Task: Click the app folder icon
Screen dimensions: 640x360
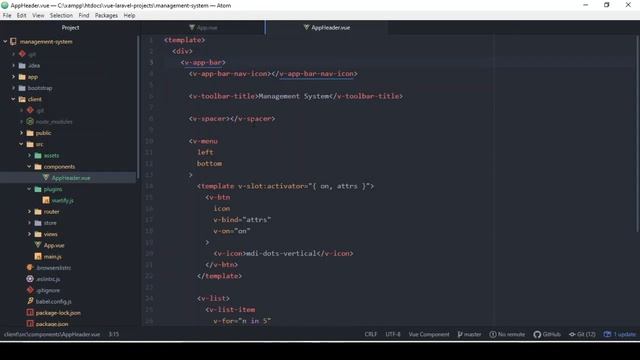Action: (x=22, y=77)
